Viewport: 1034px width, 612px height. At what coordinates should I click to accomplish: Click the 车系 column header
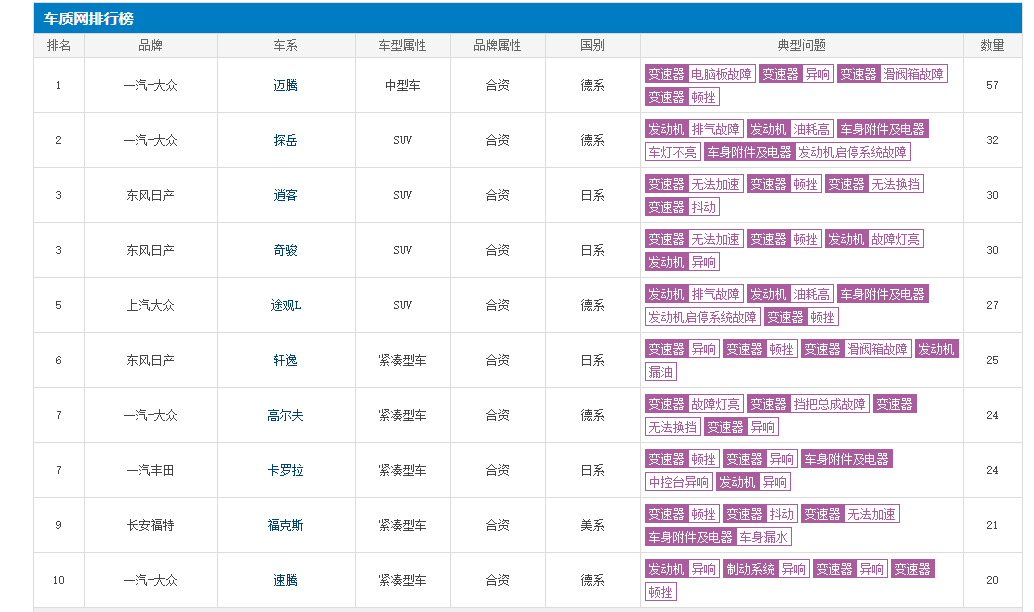(285, 46)
